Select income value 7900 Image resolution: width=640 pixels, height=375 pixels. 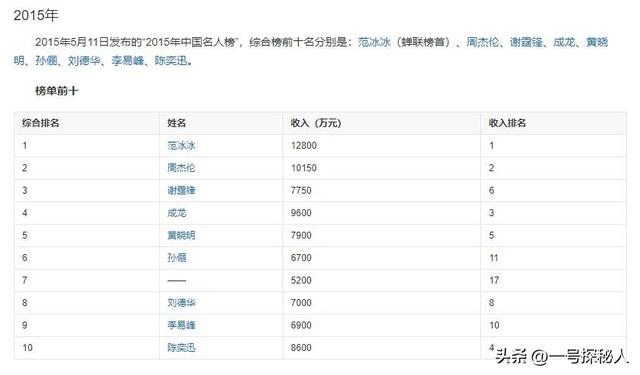pos(301,235)
